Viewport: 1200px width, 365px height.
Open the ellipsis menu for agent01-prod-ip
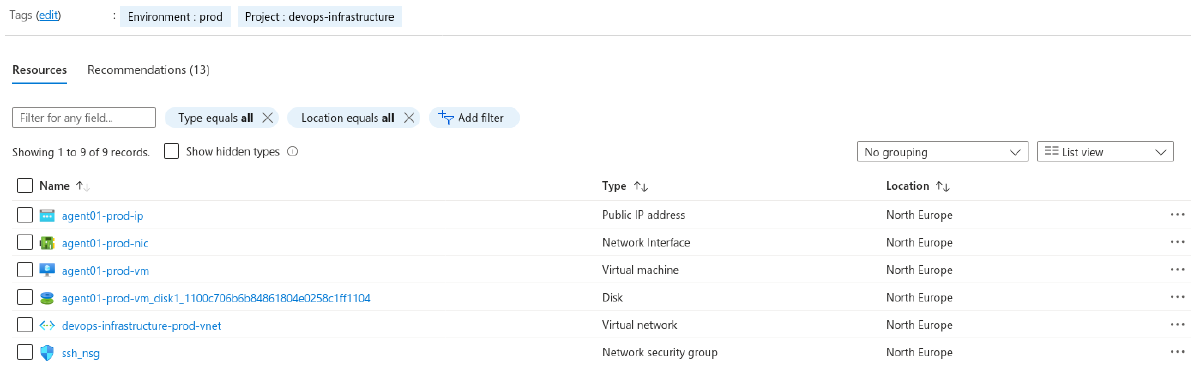pyautogui.click(x=1177, y=215)
